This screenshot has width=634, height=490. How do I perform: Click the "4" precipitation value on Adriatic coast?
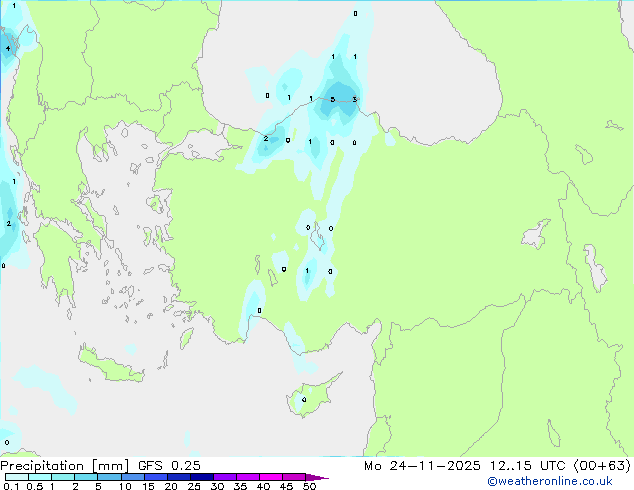click(8, 49)
